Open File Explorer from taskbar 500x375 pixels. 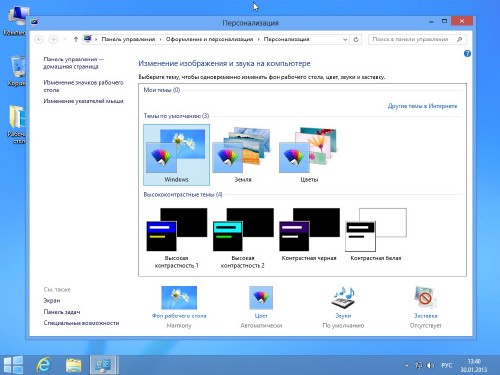[74, 365]
